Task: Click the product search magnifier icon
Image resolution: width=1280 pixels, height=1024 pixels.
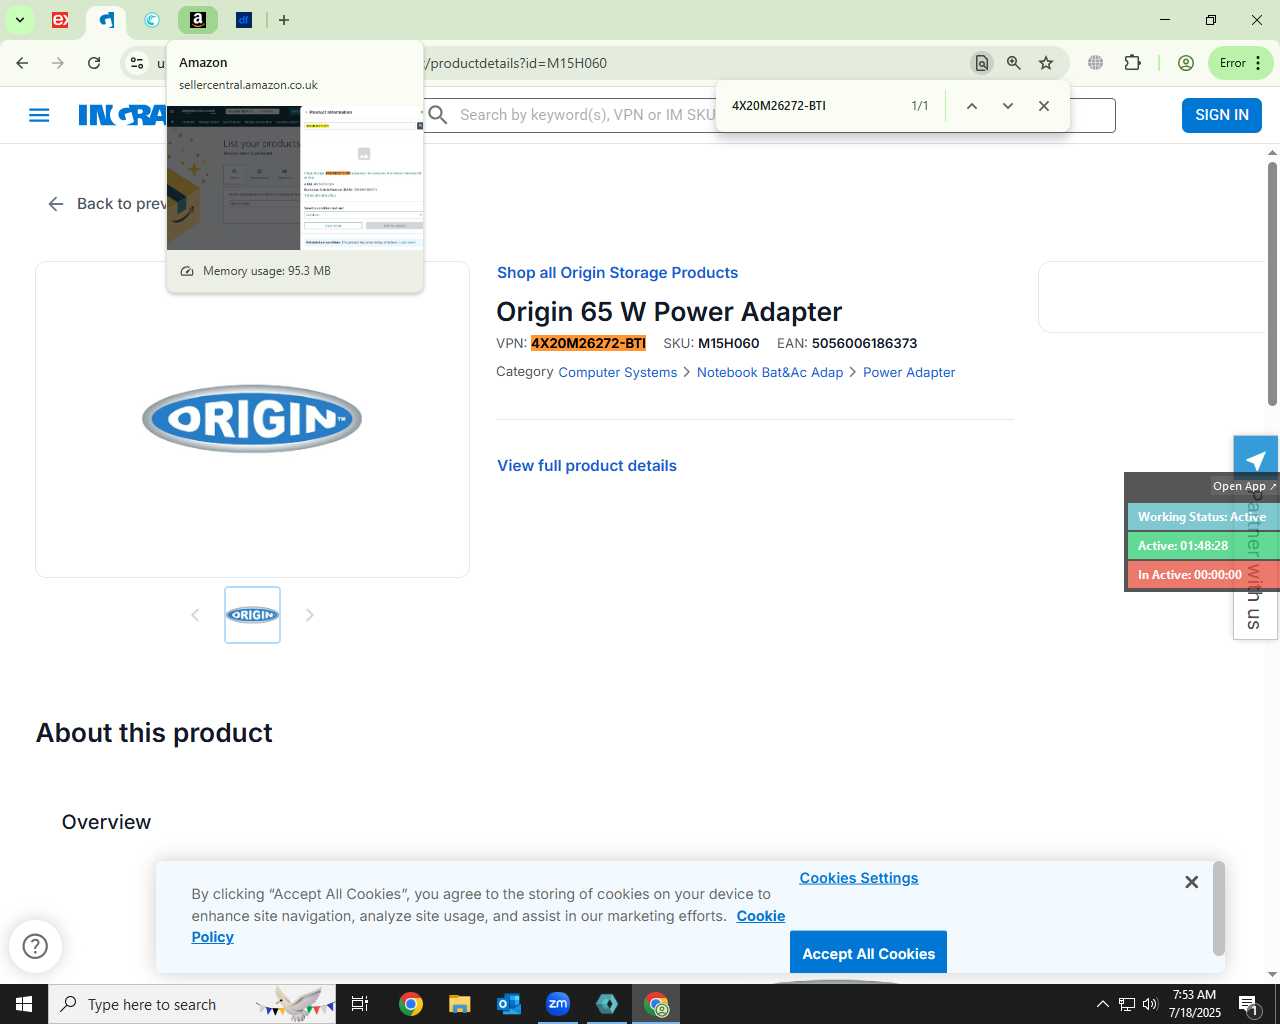Action: (x=438, y=115)
